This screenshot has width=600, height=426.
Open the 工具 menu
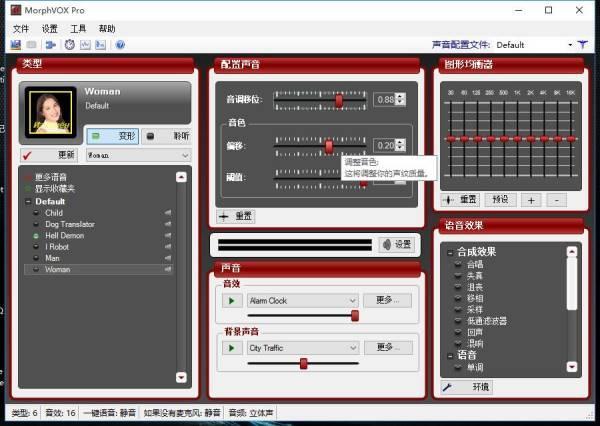tap(78, 29)
